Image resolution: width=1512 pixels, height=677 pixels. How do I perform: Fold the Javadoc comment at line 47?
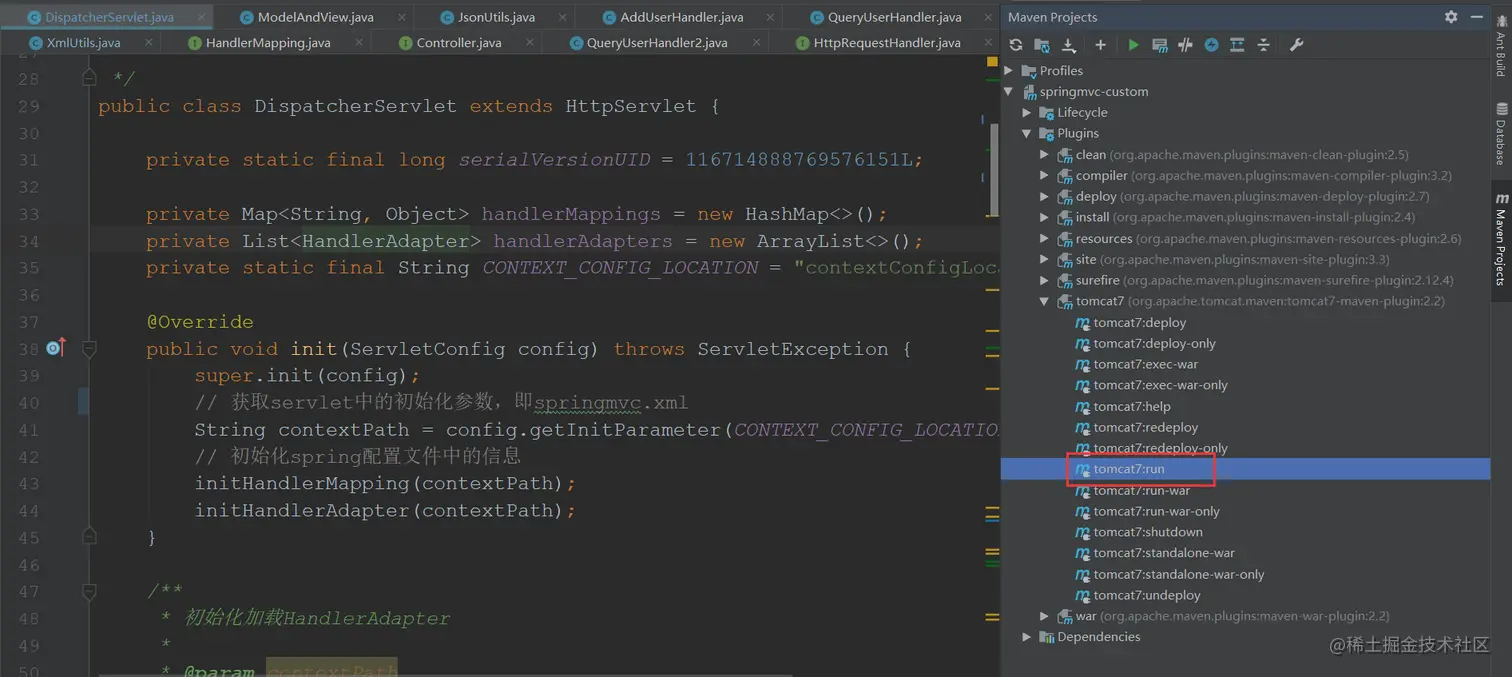[89, 592]
